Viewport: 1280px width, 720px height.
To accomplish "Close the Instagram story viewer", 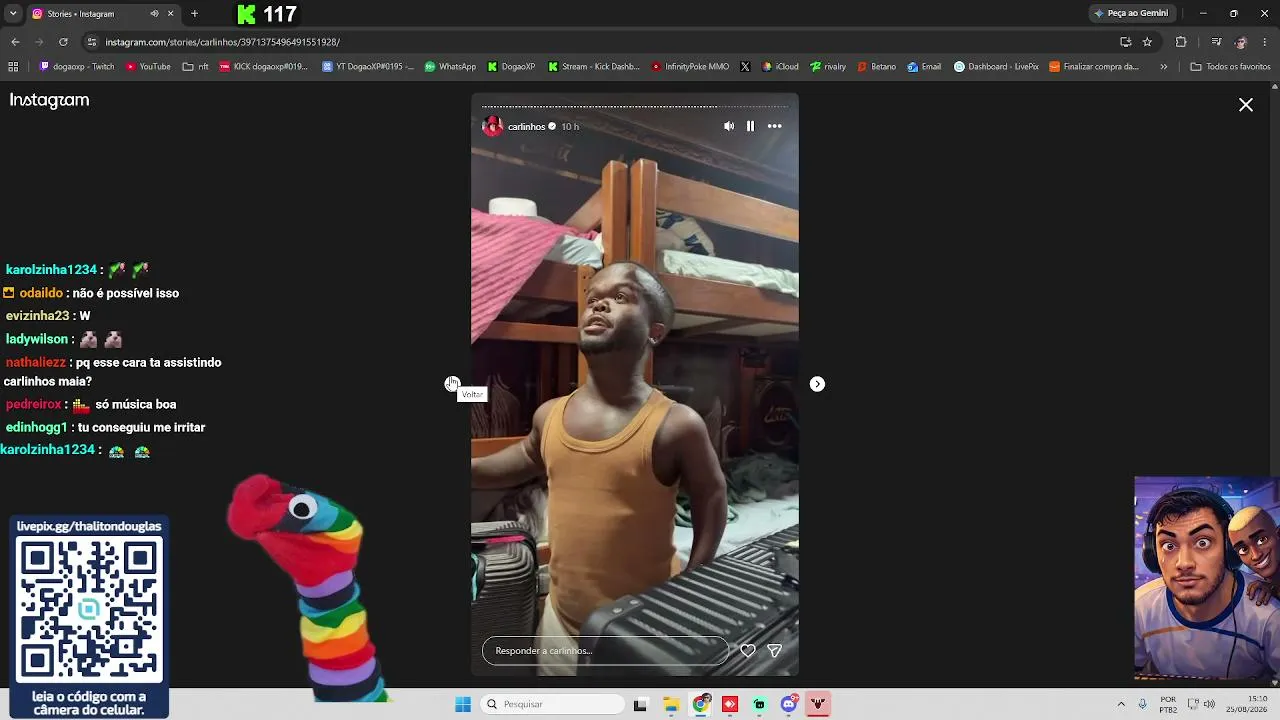I will click(1246, 105).
